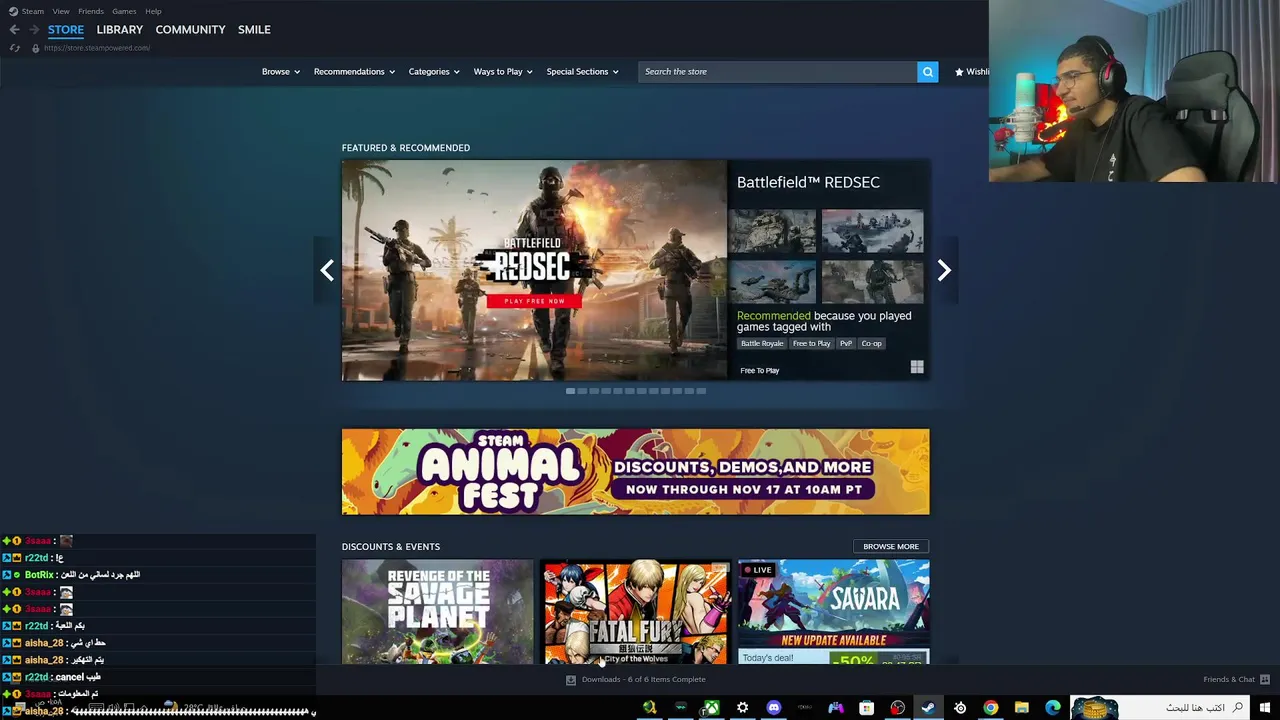View the bottom-right Battlefield REDSEC screenshot thumbnail

coord(872,282)
